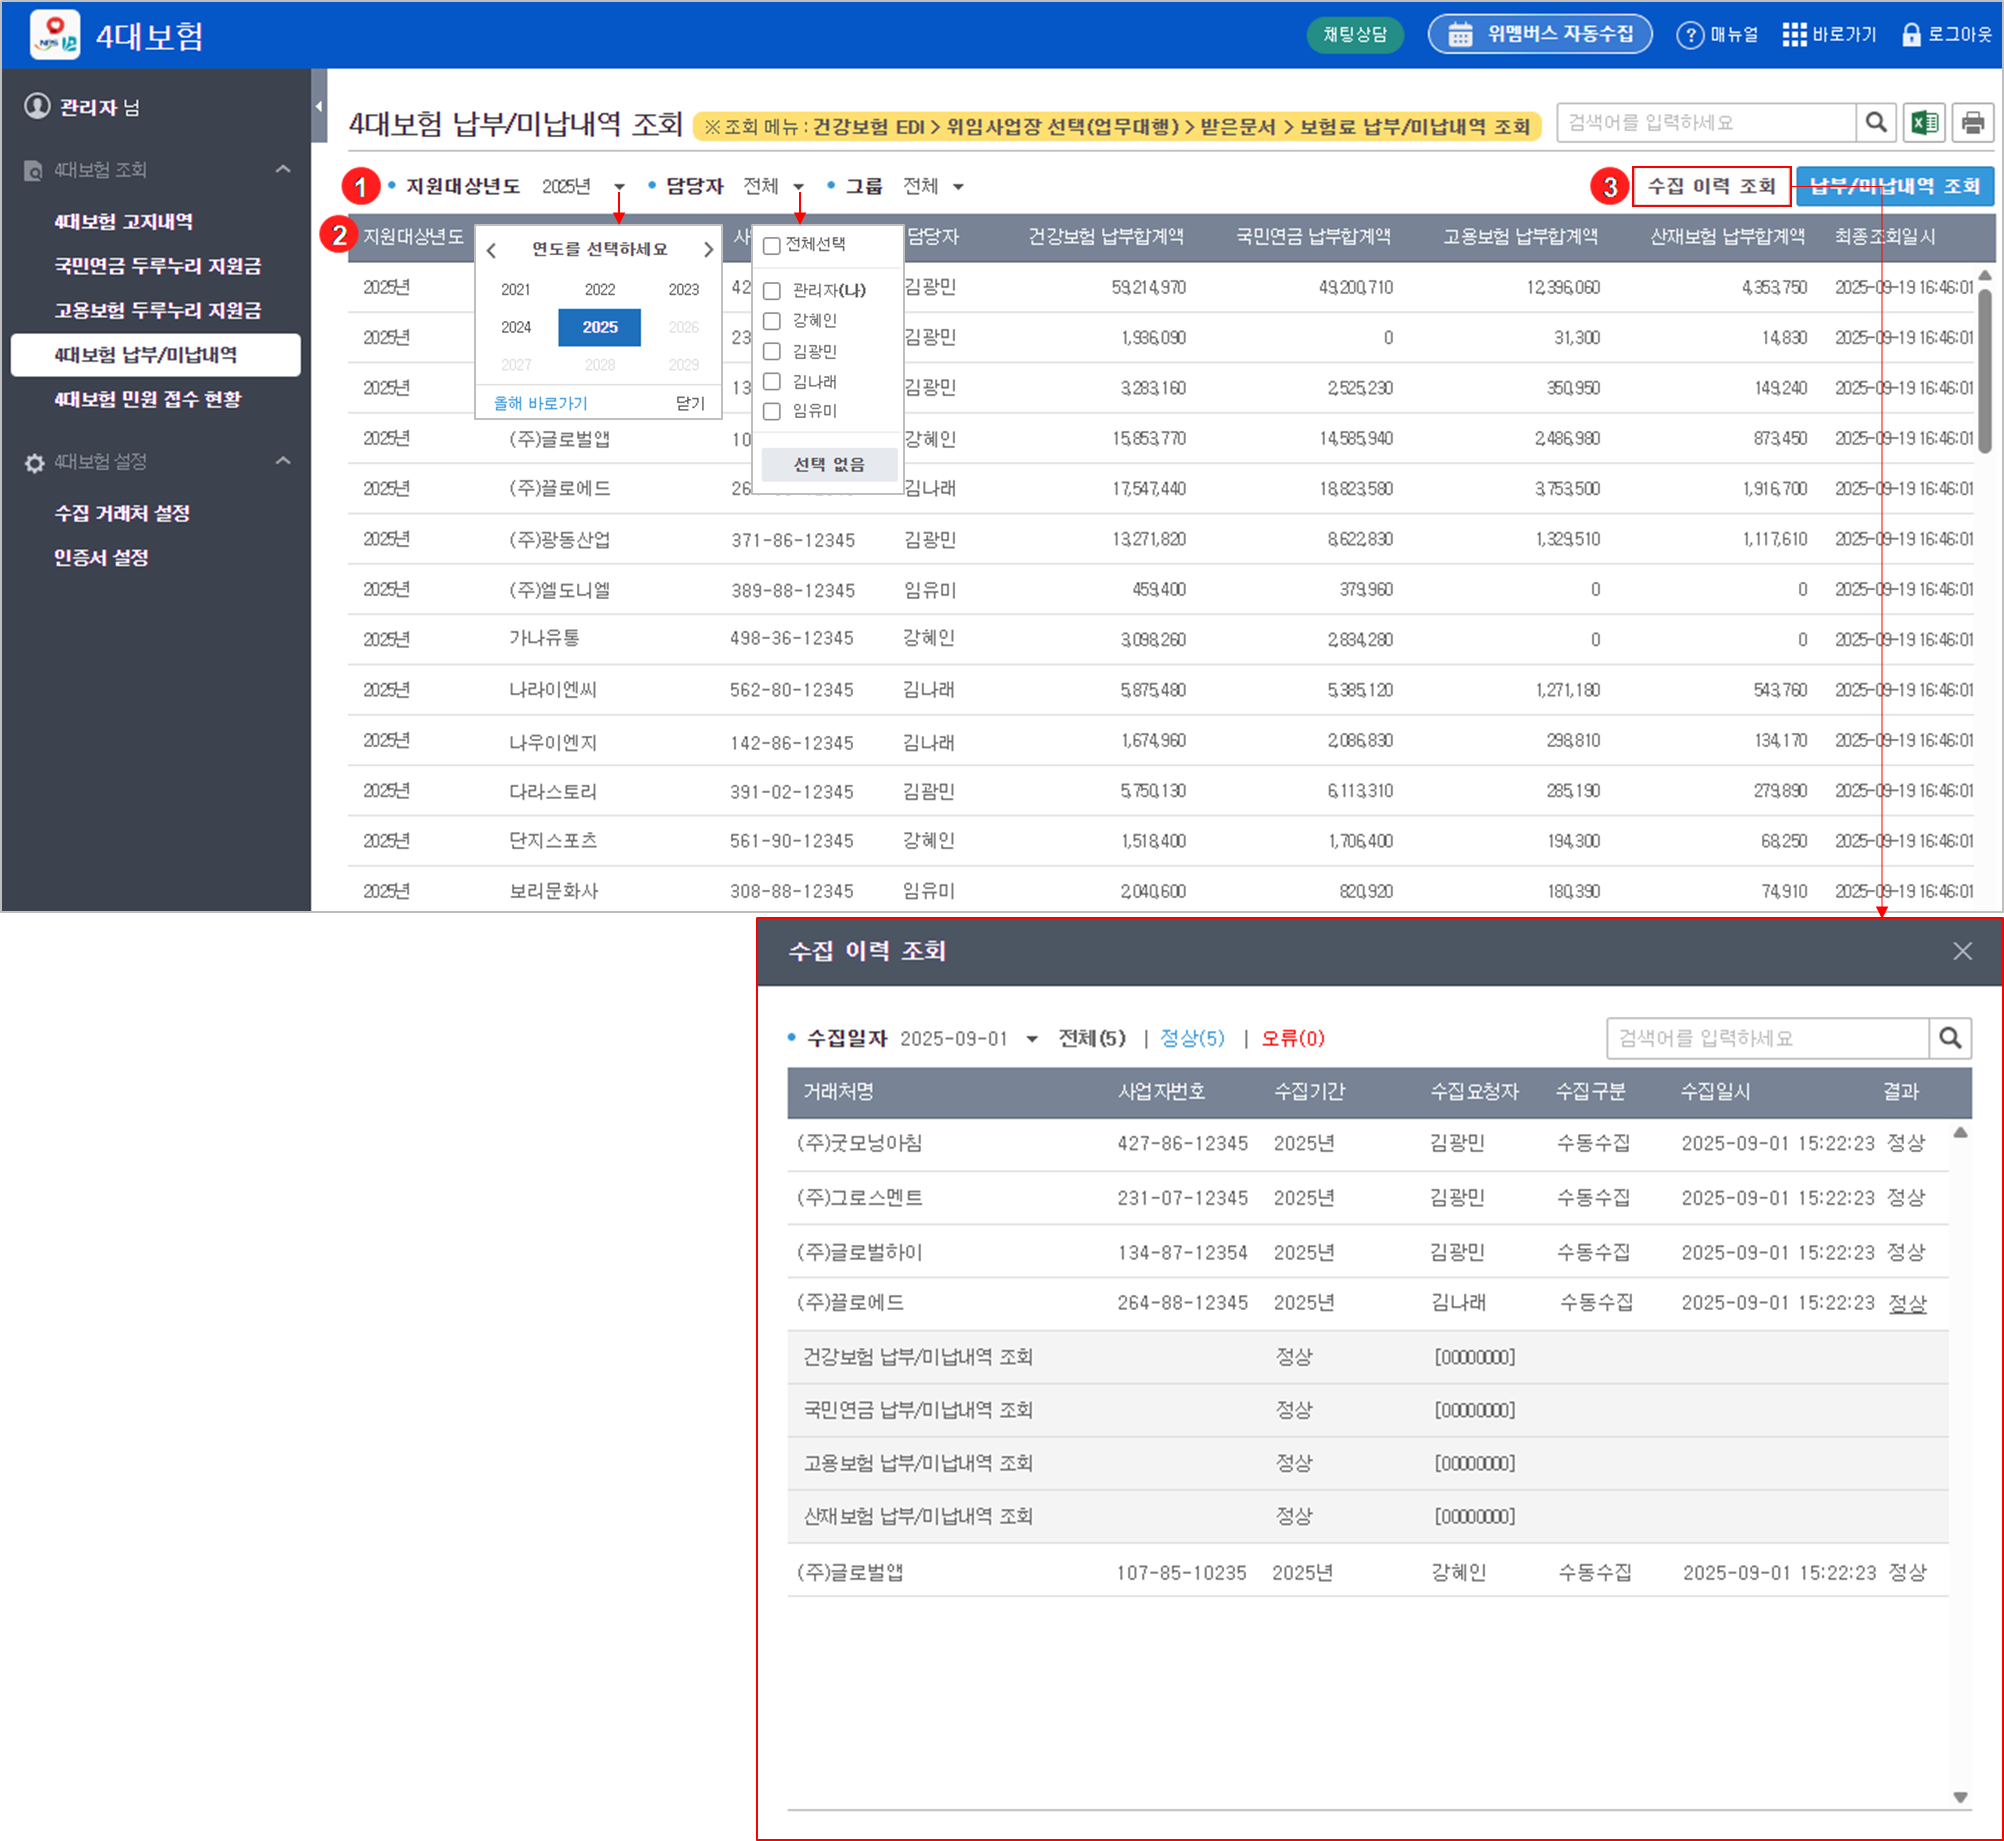The image size is (2004, 1841).
Task: Click the 수집 이력 조회 button
Action: click(1711, 186)
